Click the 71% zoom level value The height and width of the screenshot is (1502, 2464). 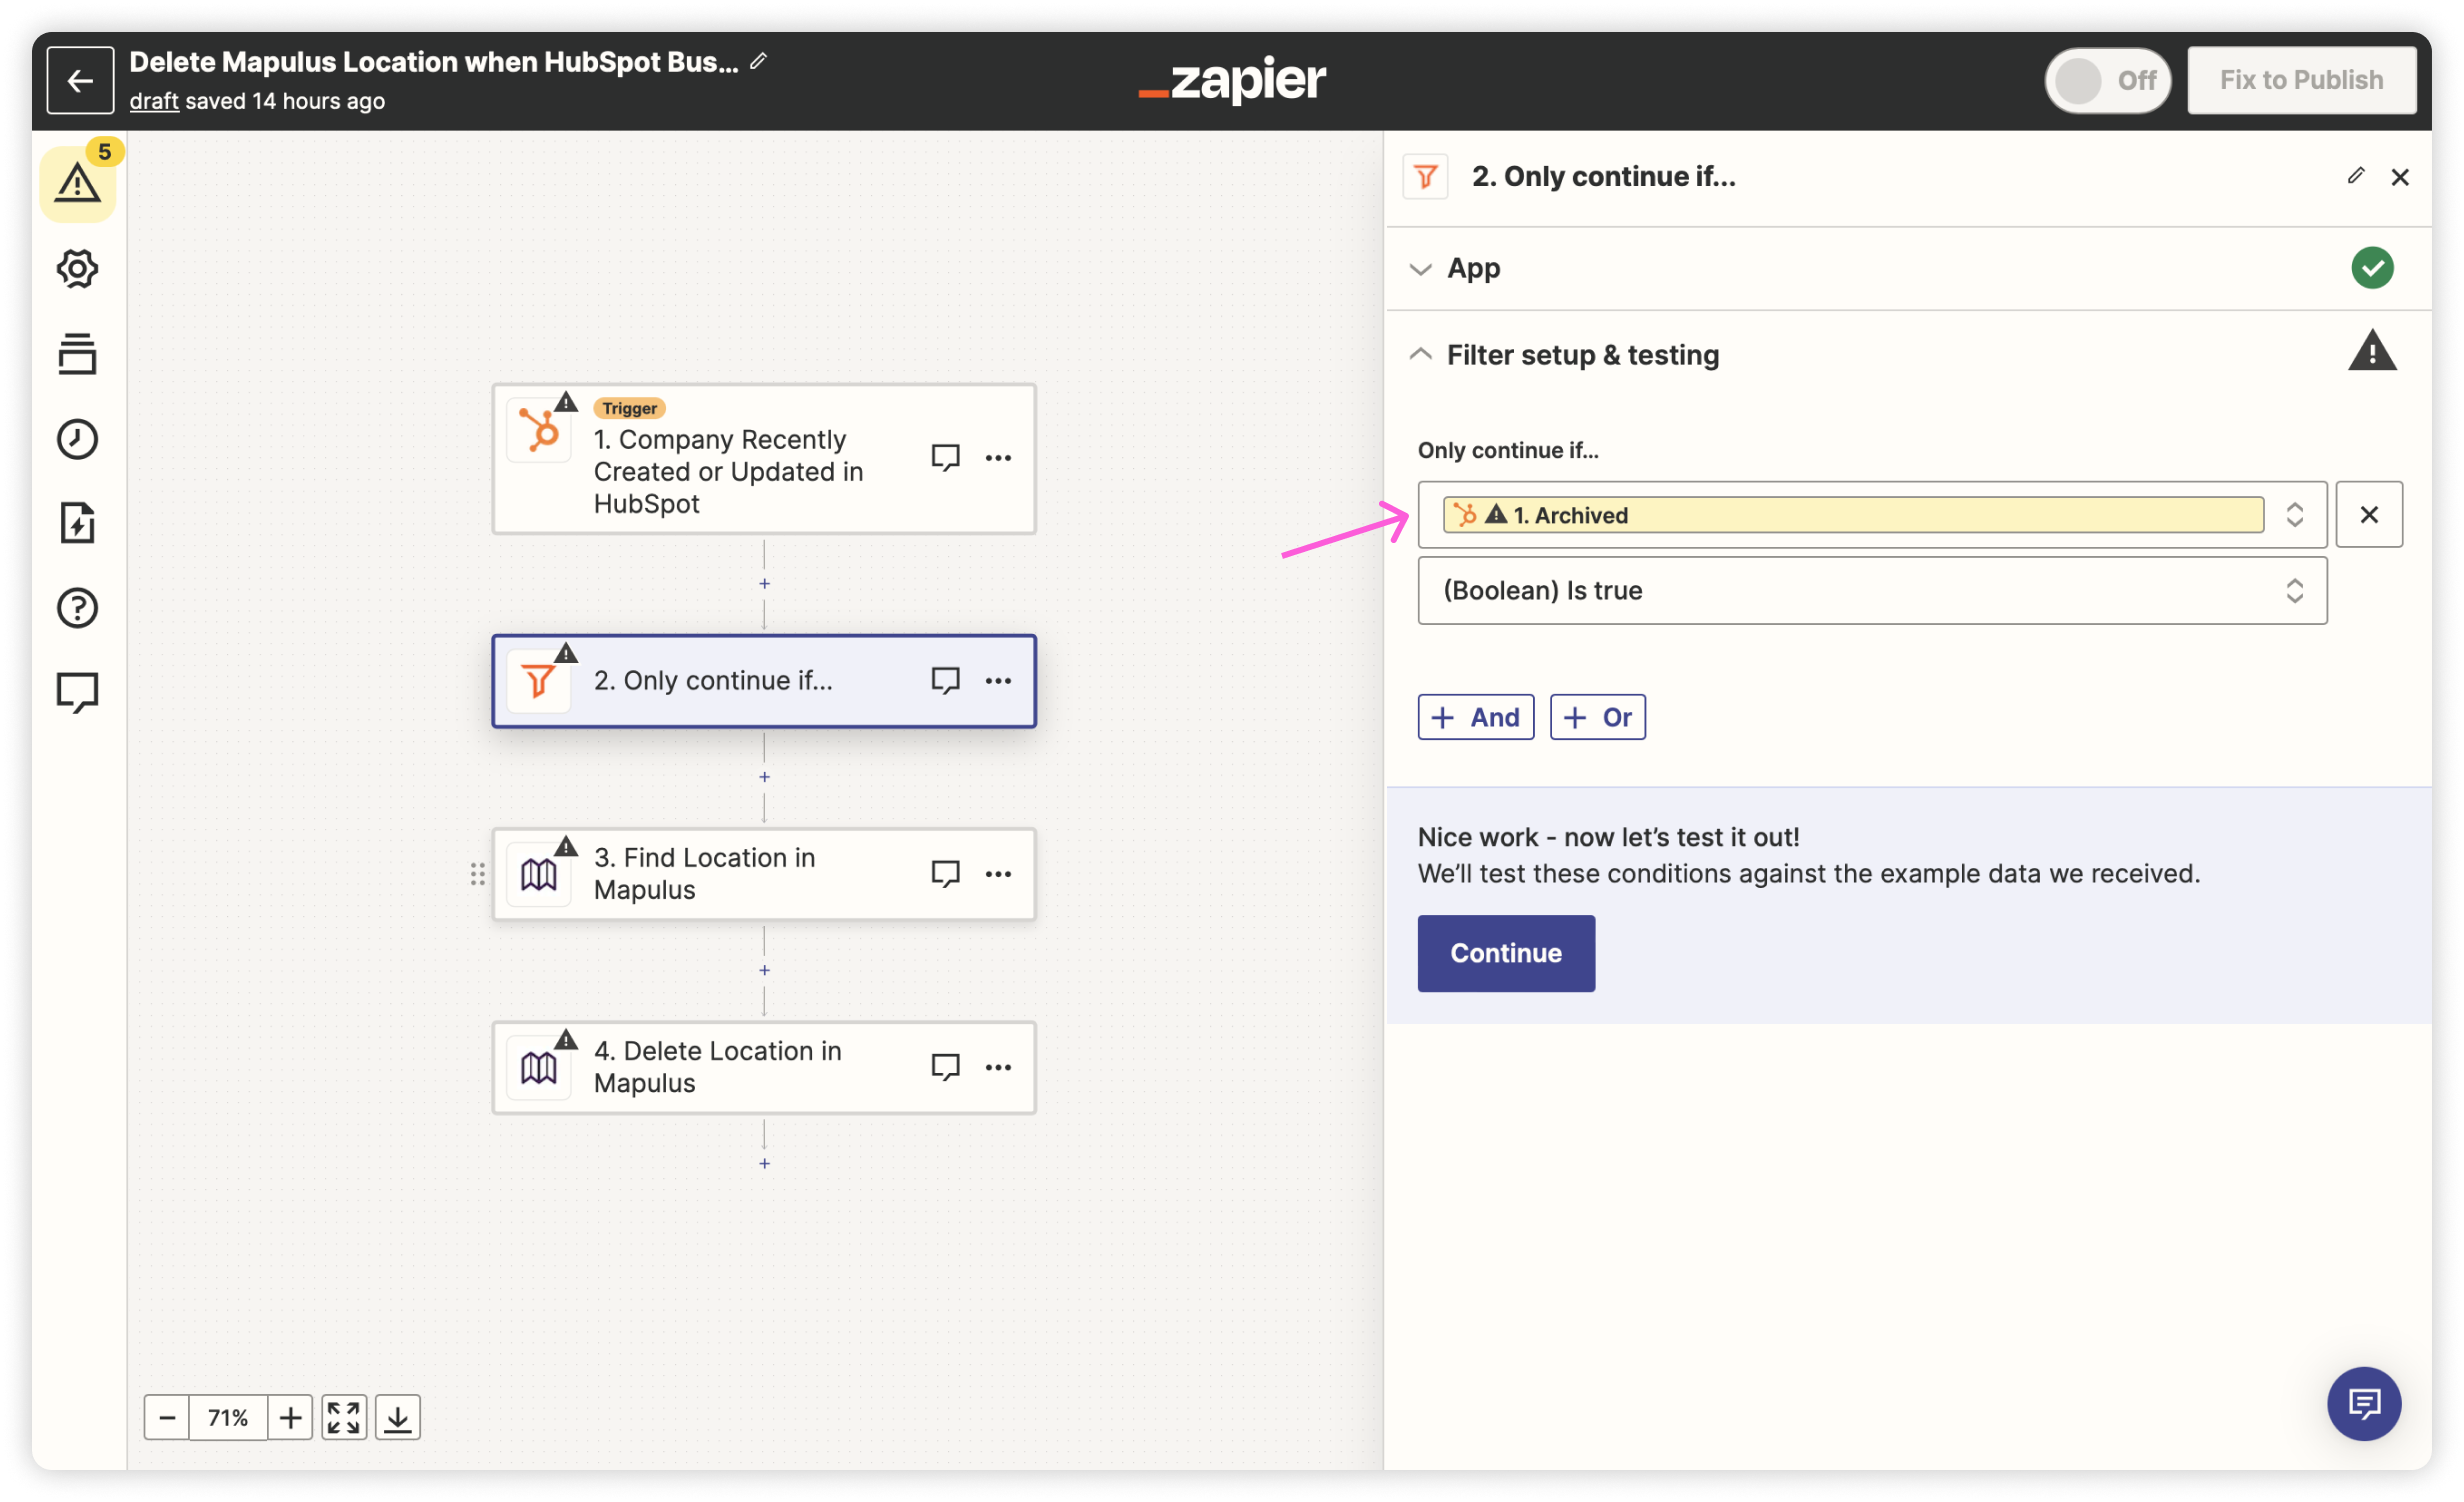tap(228, 1417)
